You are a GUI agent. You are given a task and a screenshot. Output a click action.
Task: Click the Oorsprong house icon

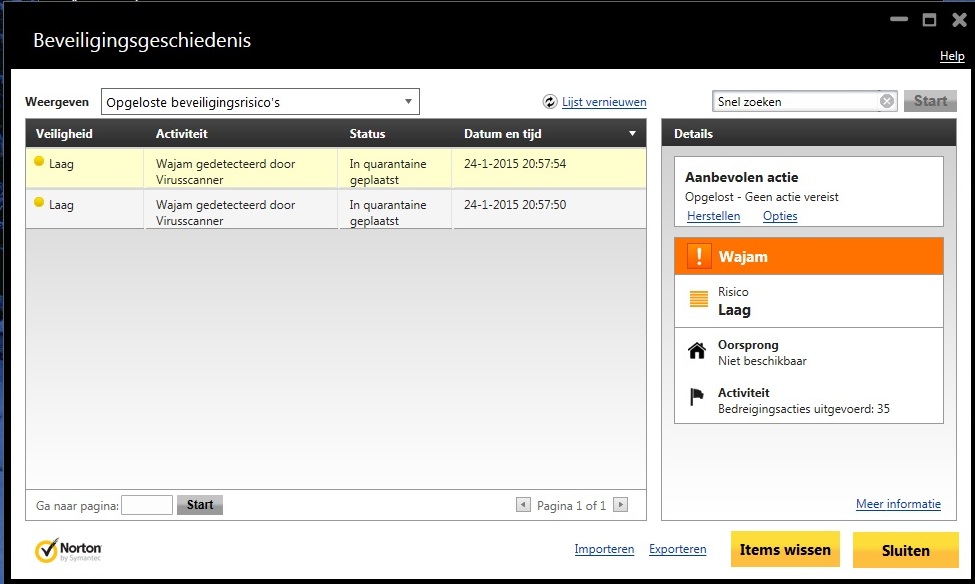point(696,351)
